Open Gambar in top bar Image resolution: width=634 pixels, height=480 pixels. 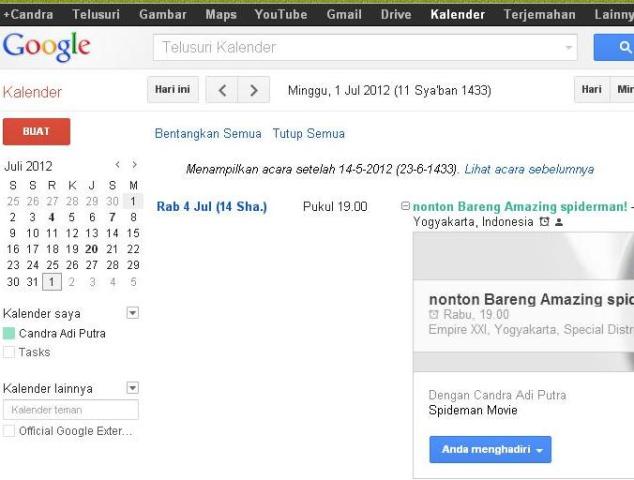(163, 15)
